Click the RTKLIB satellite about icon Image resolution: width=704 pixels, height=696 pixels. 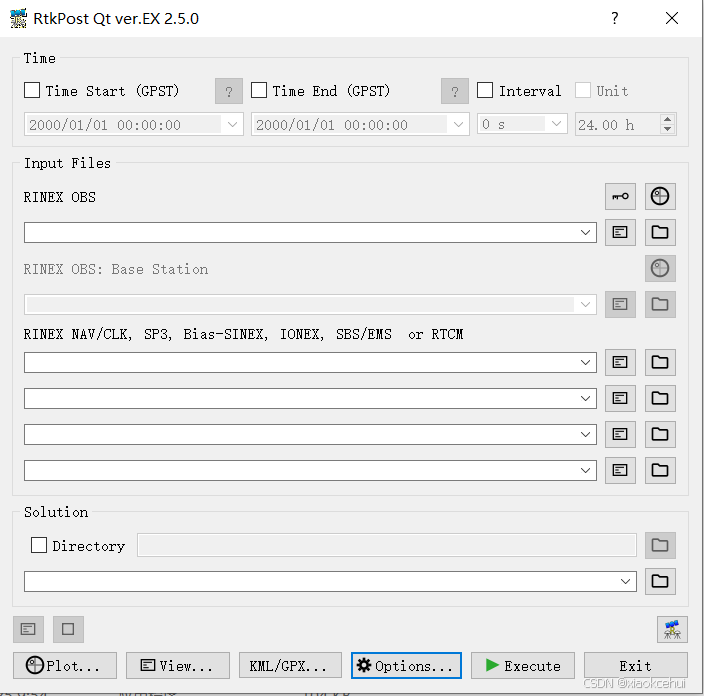click(x=672, y=629)
